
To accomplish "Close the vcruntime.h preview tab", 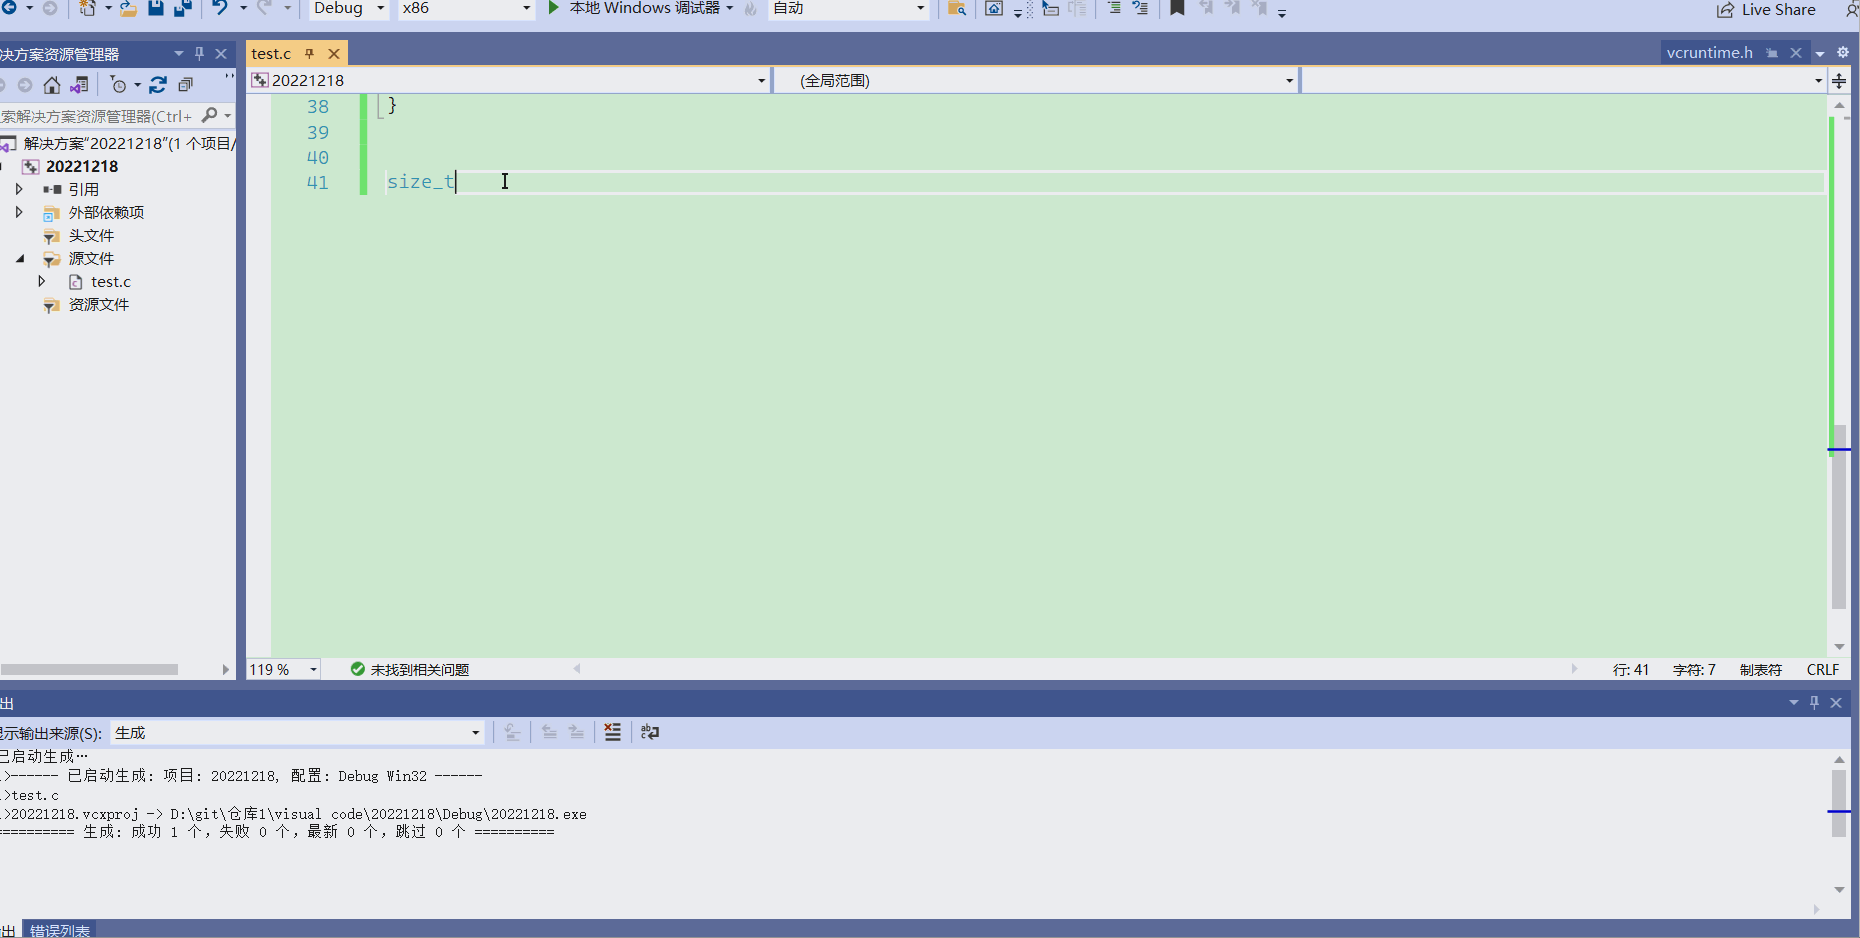I will click(1796, 53).
